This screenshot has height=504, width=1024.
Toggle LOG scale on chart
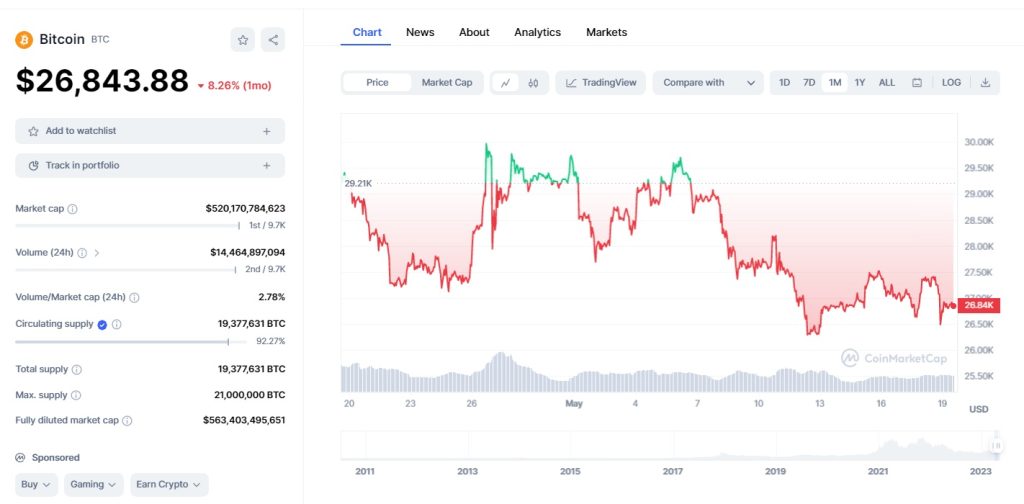pos(951,83)
